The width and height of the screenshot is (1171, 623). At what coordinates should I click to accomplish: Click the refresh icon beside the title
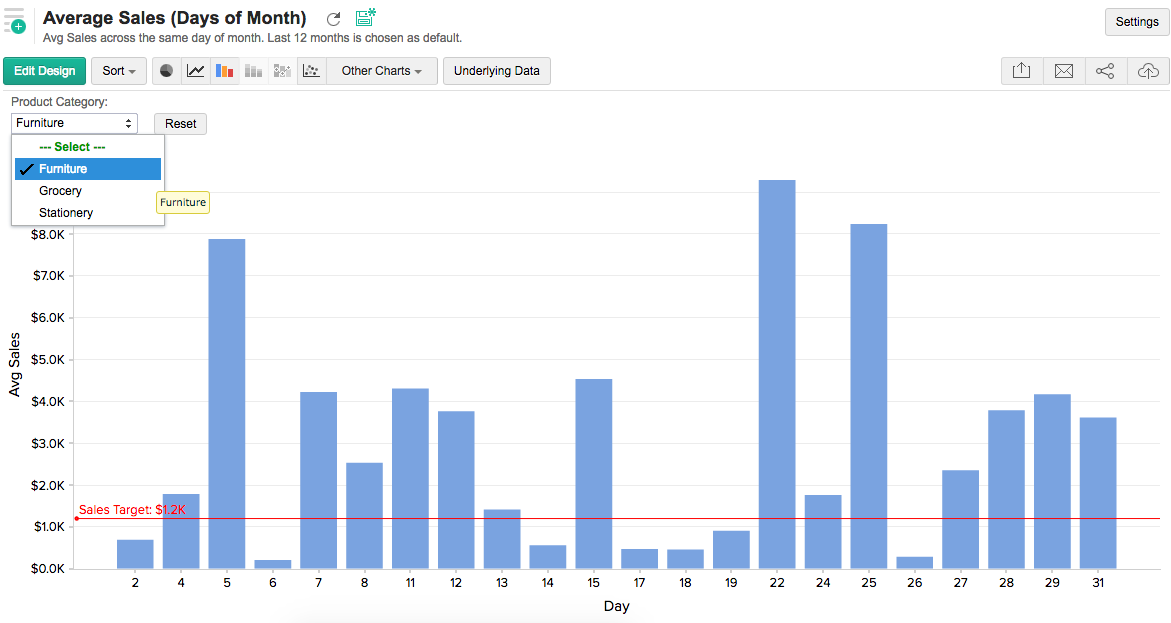tap(334, 19)
